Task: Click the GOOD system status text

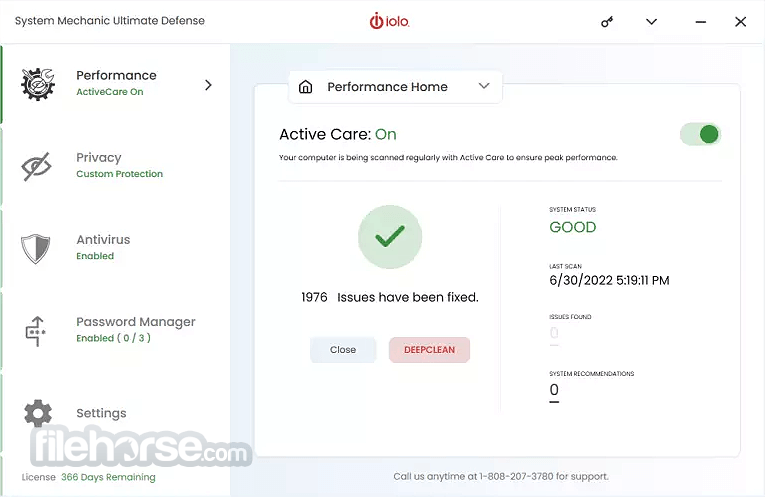Action: pos(573,227)
